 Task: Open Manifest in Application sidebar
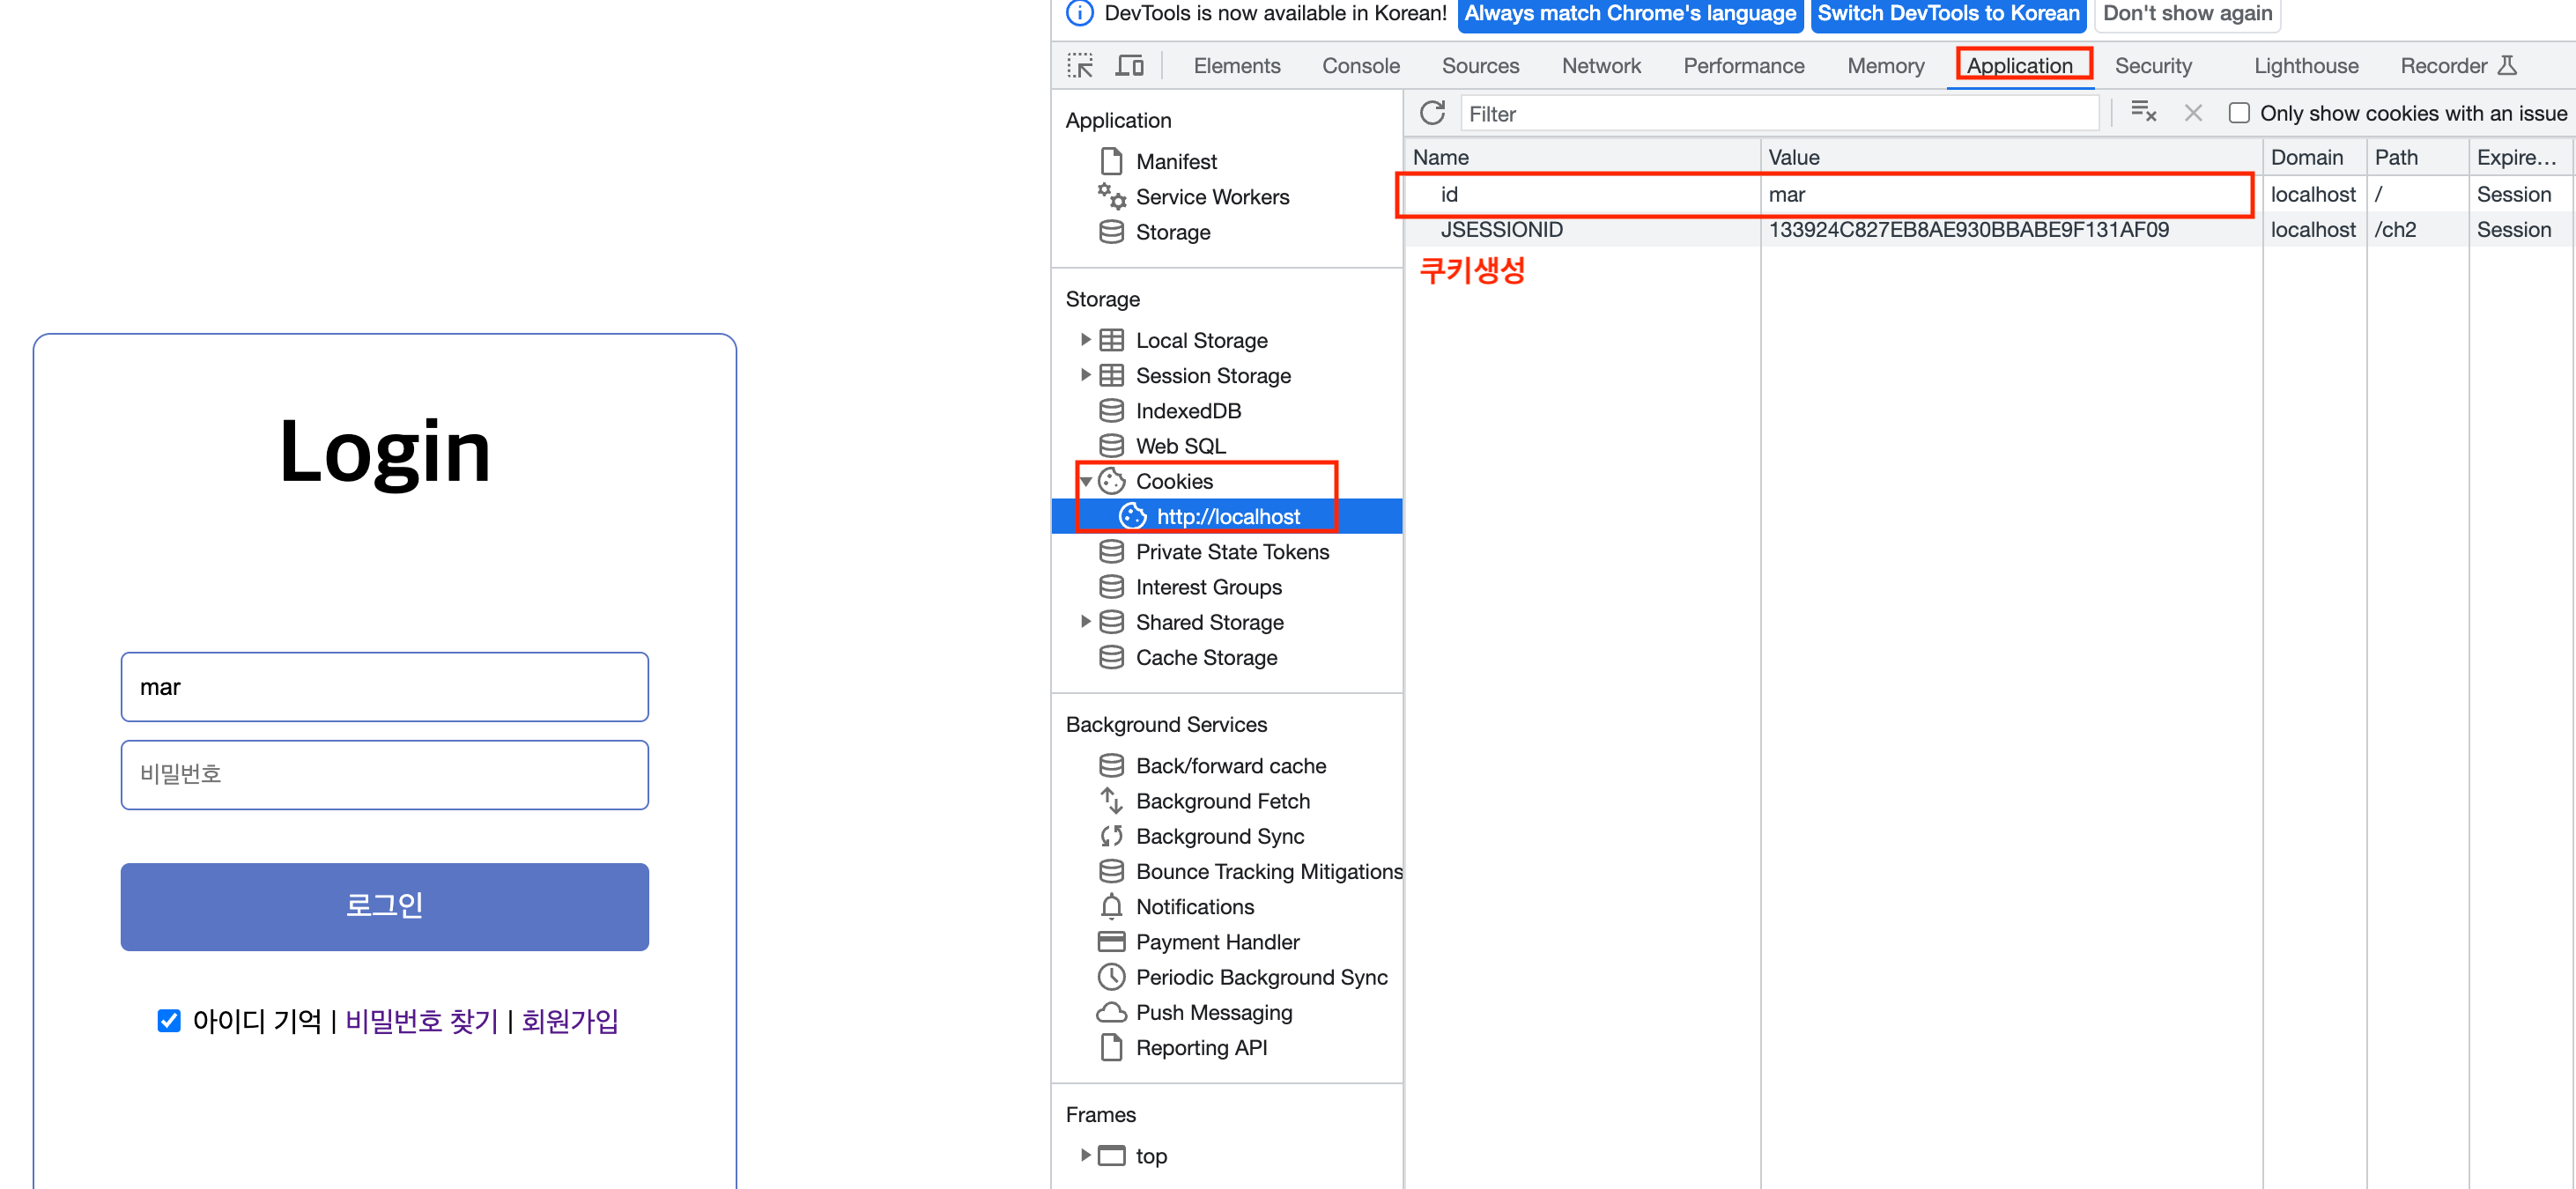pos(1175,161)
